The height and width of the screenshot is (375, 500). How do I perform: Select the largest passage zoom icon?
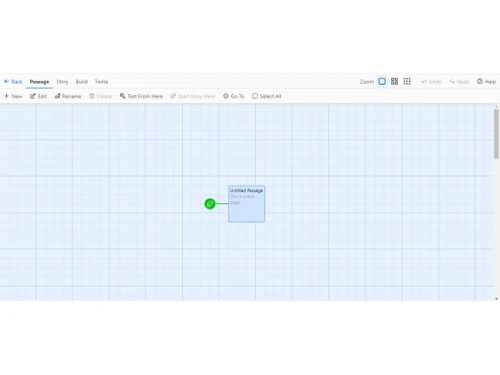coord(382,81)
